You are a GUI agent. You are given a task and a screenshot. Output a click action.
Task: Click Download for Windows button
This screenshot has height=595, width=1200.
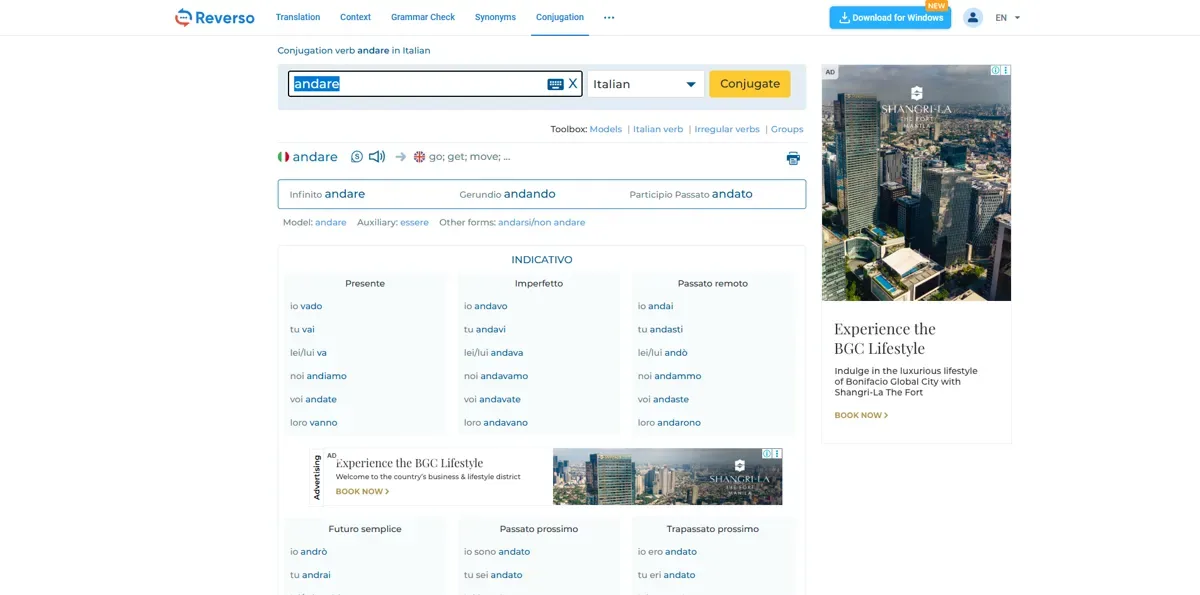click(890, 17)
